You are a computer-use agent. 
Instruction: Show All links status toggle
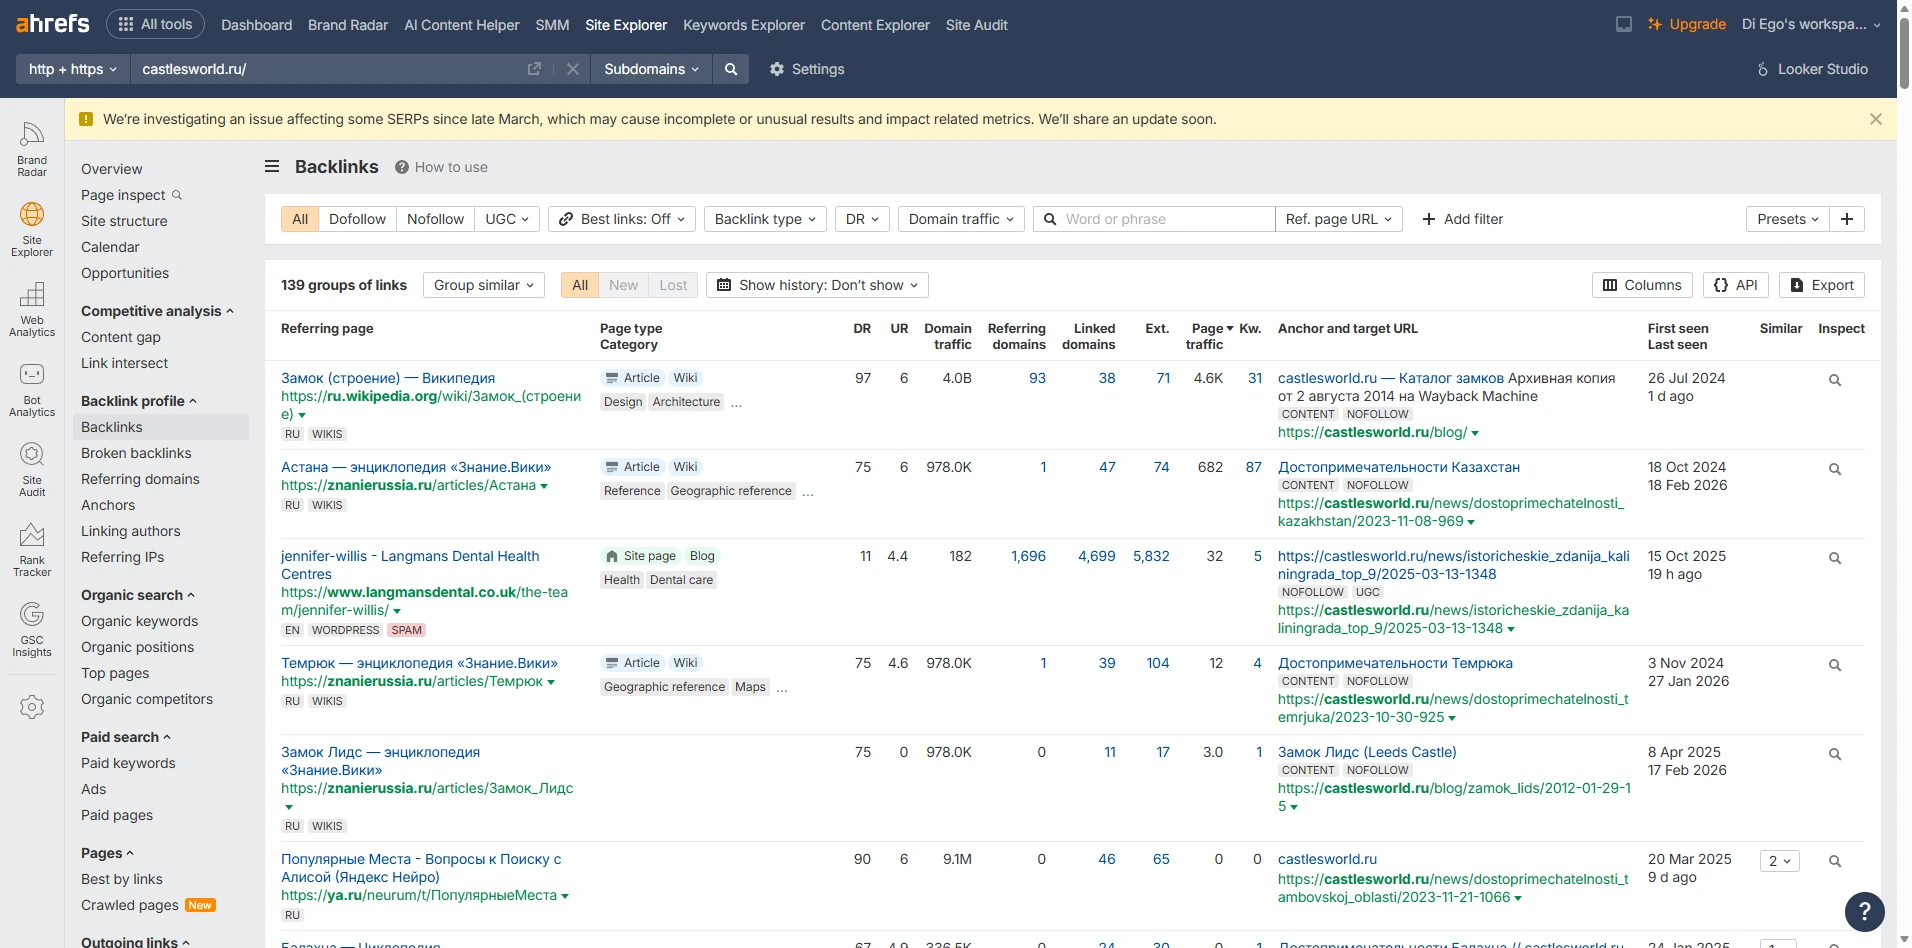580,285
